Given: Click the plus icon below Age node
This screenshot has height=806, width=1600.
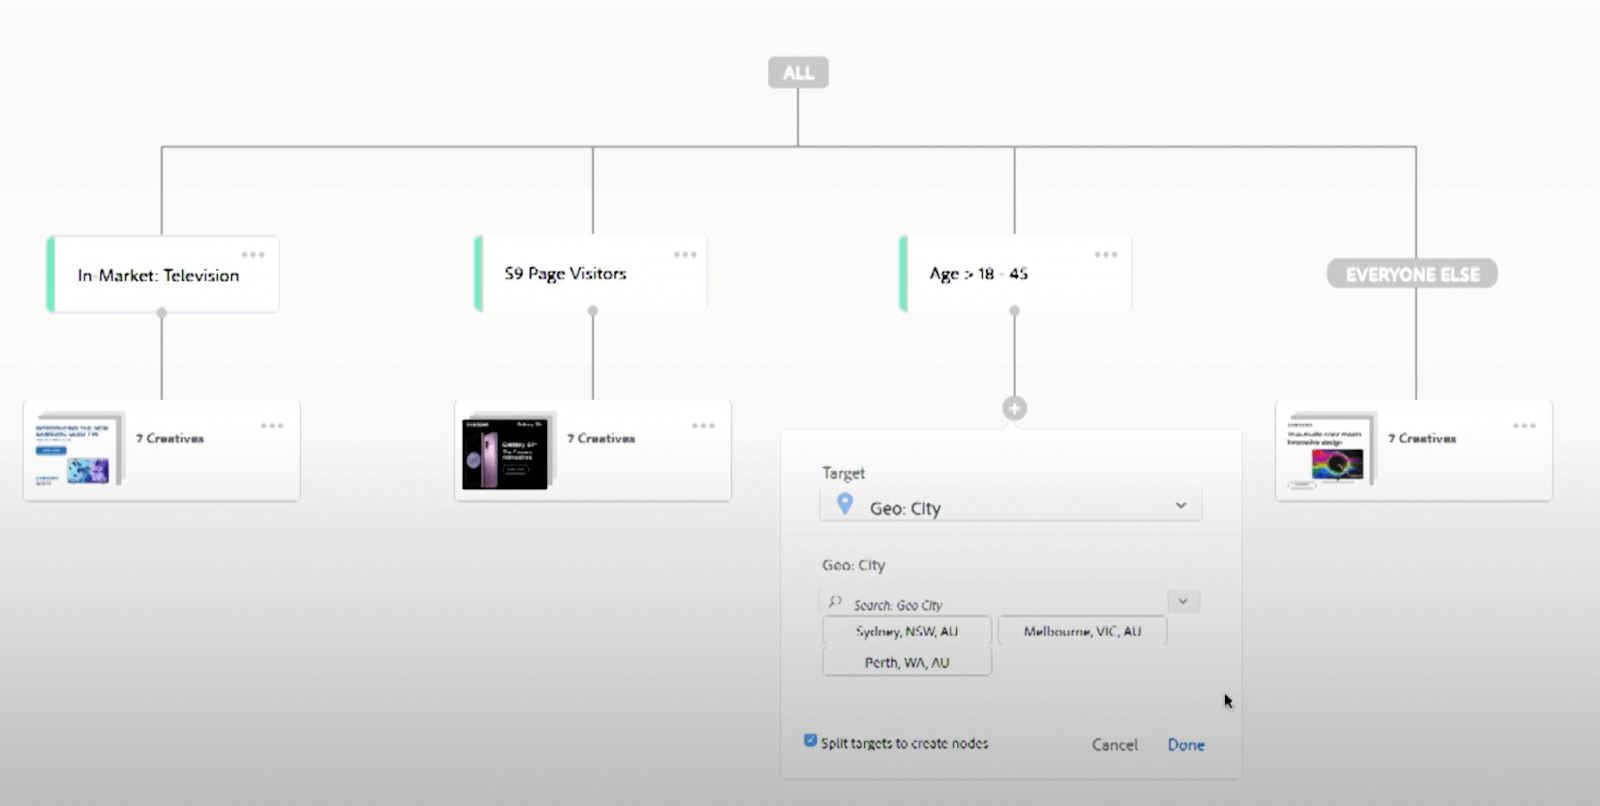Looking at the screenshot, I should tap(1014, 408).
